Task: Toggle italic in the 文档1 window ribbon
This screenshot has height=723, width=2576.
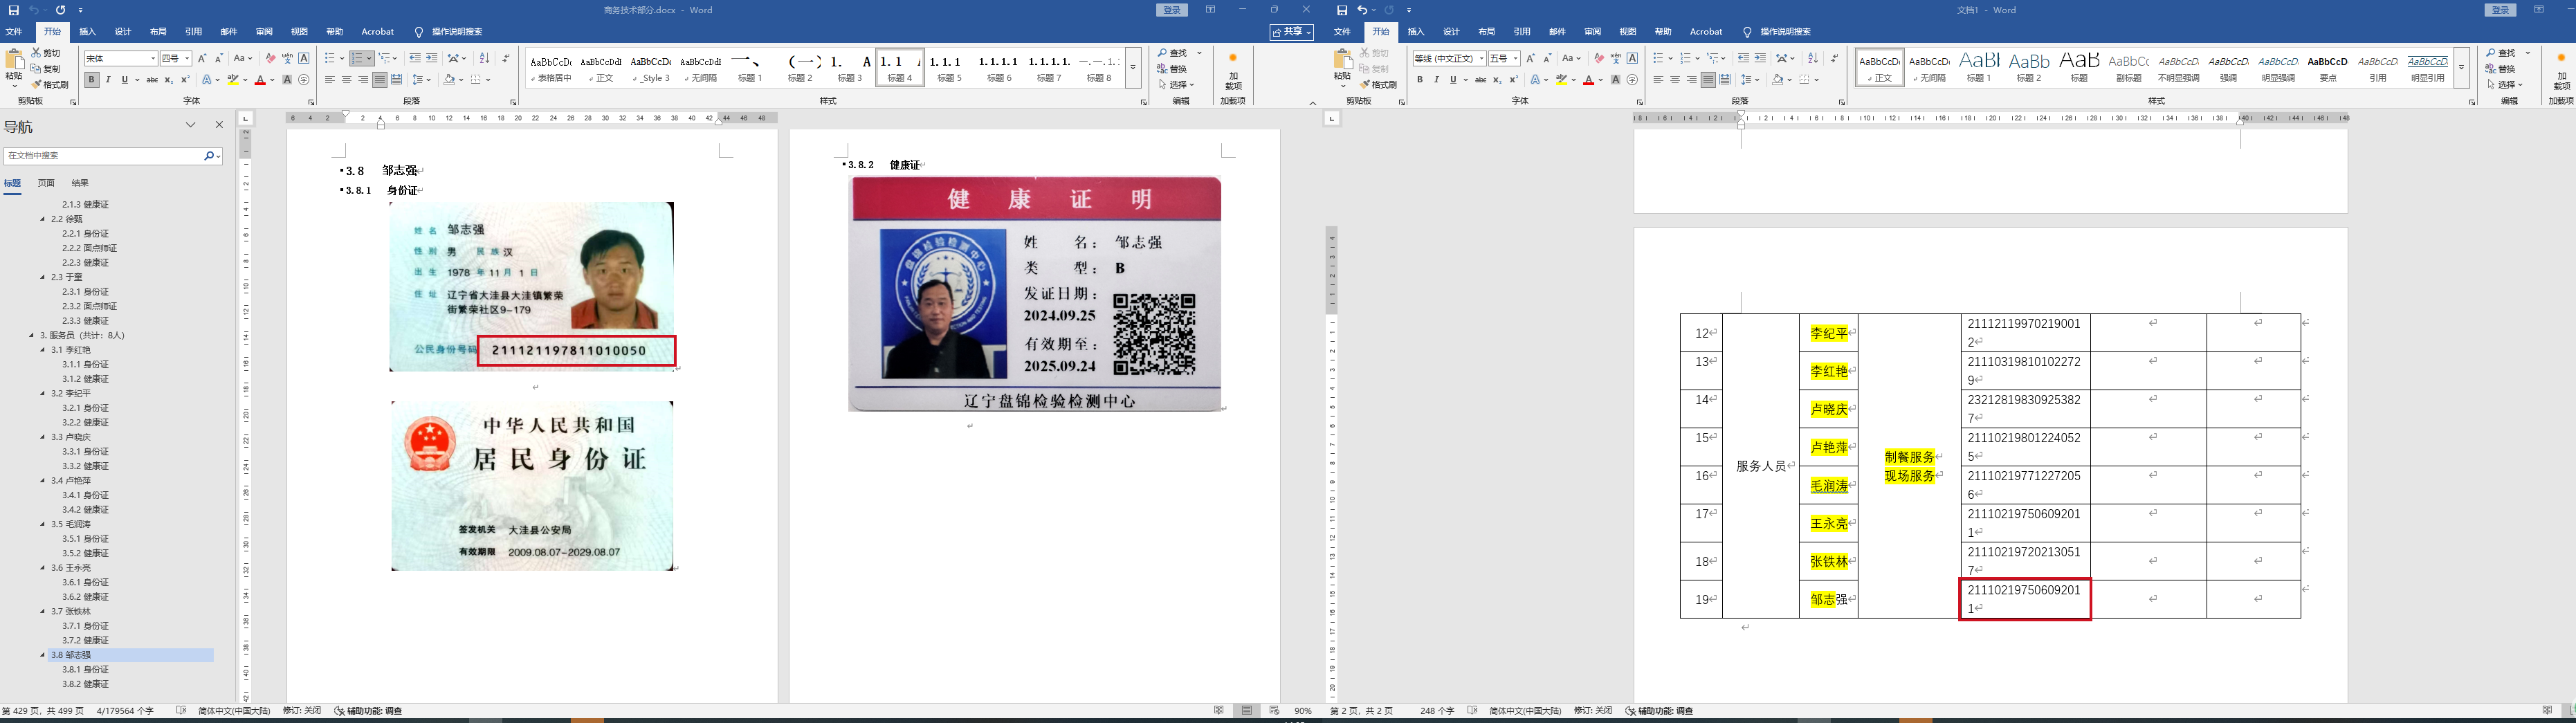Action: click(1436, 80)
